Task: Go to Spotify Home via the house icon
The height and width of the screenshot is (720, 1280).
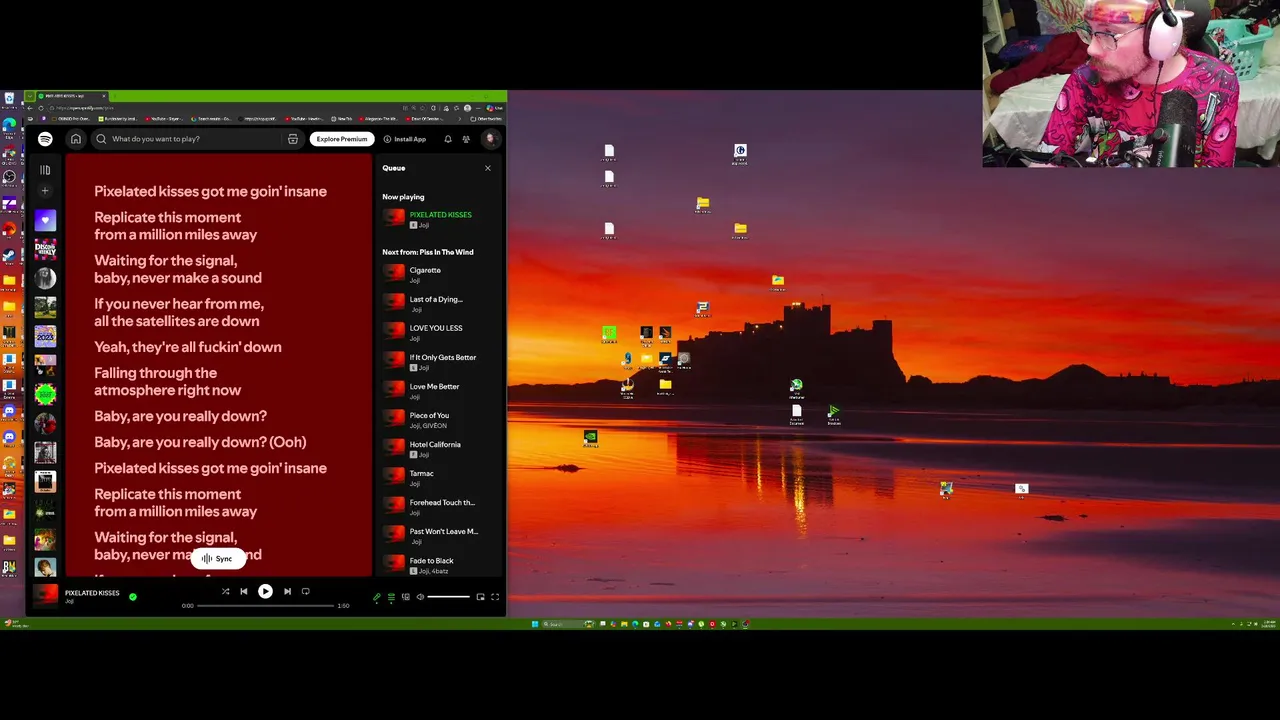Action: coord(75,139)
